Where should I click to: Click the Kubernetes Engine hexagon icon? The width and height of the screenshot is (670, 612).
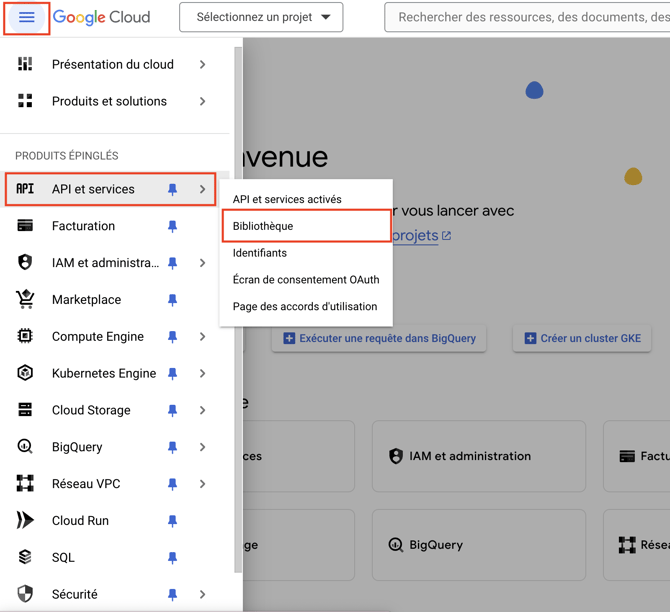(25, 373)
